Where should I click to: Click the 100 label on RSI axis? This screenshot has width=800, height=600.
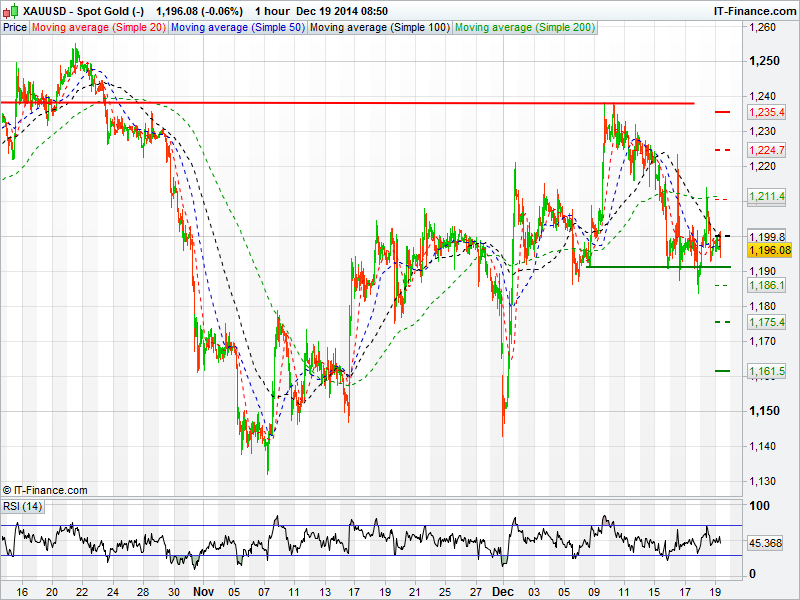(760, 506)
